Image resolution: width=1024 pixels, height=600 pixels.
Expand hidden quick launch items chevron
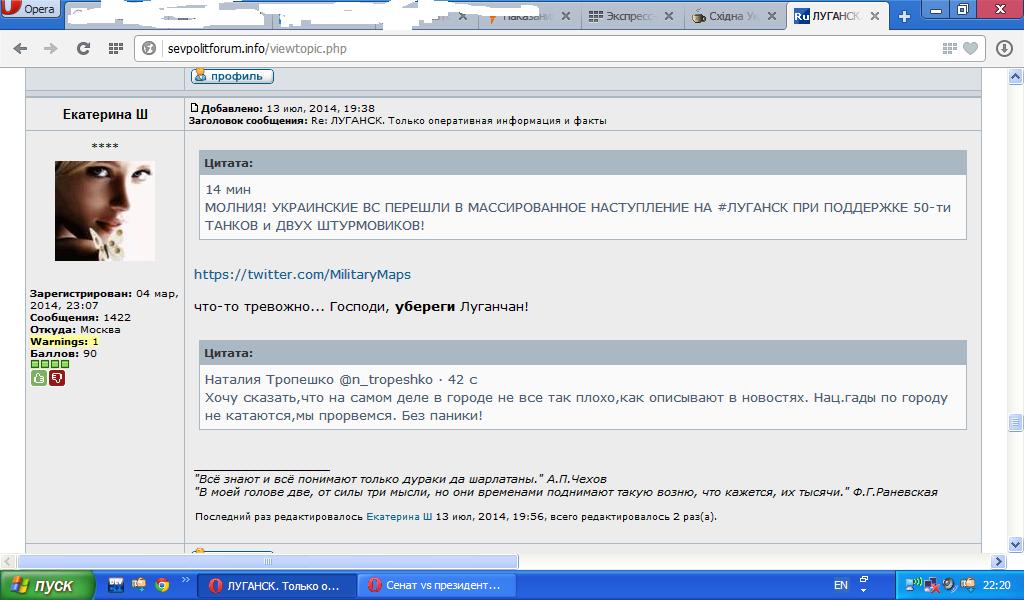point(186,581)
